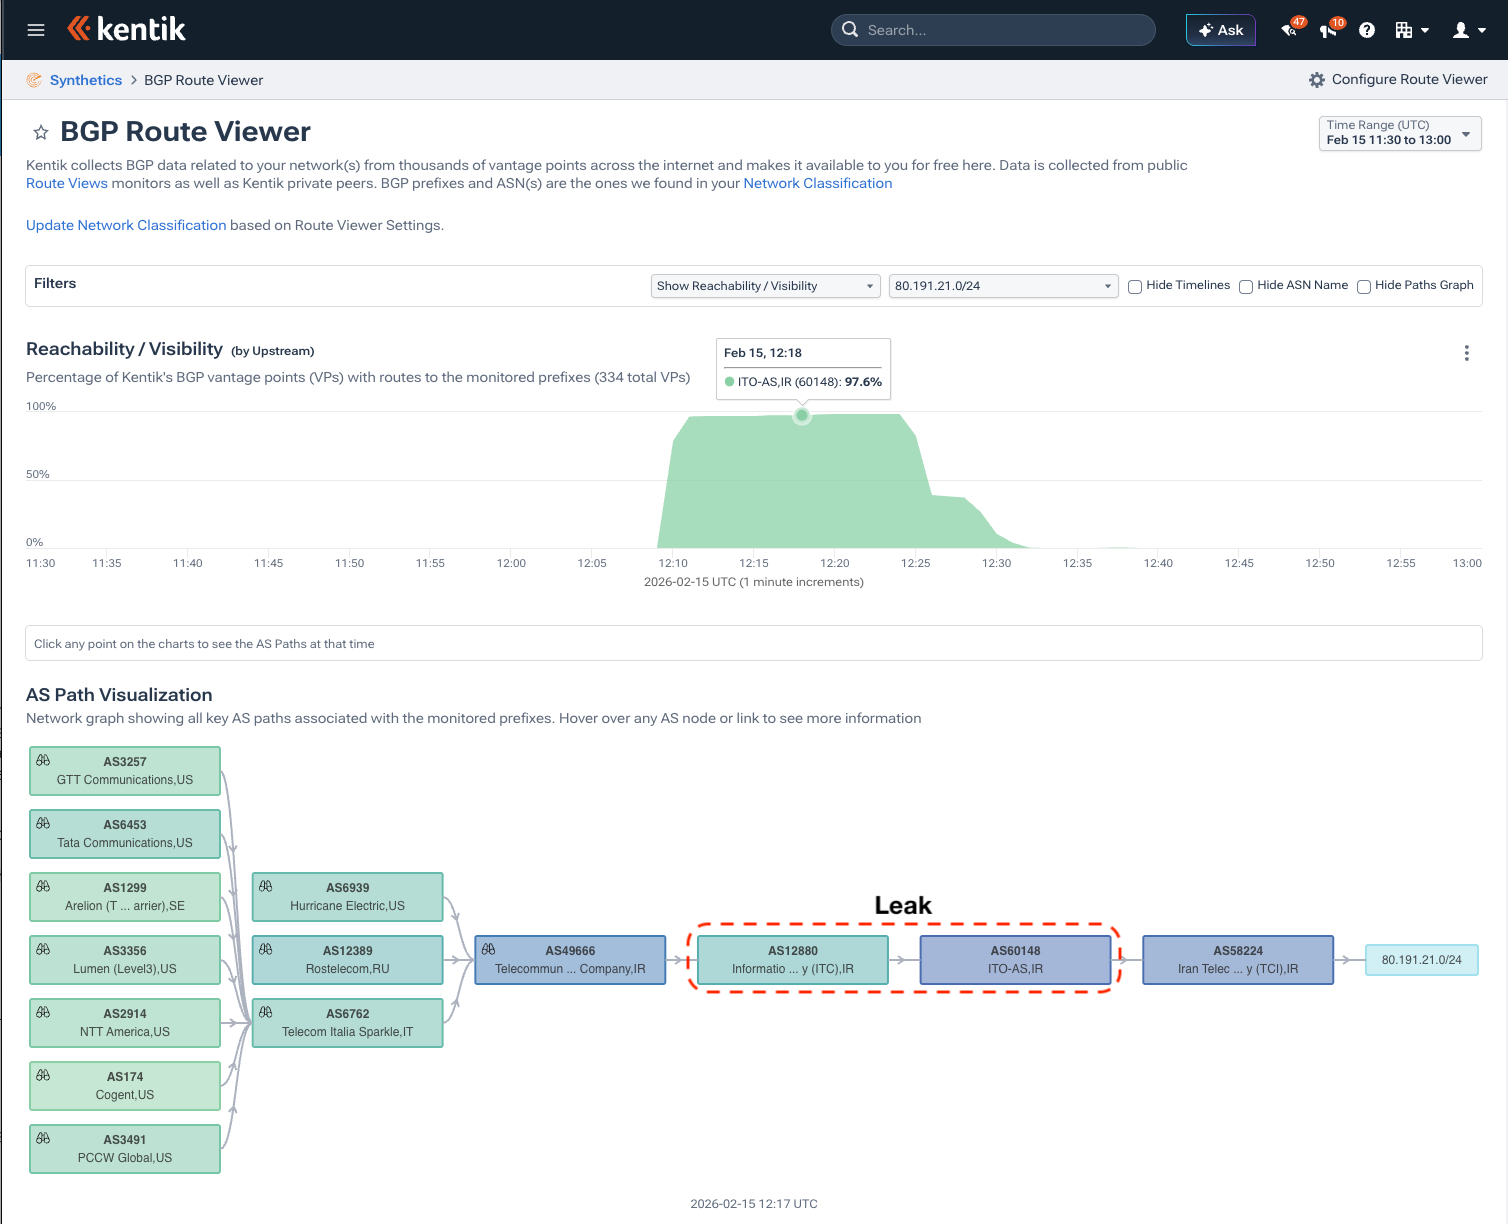The image size is (1508, 1224).
Task: Click the gear icon for Configure Route Viewer
Action: click(x=1317, y=80)
